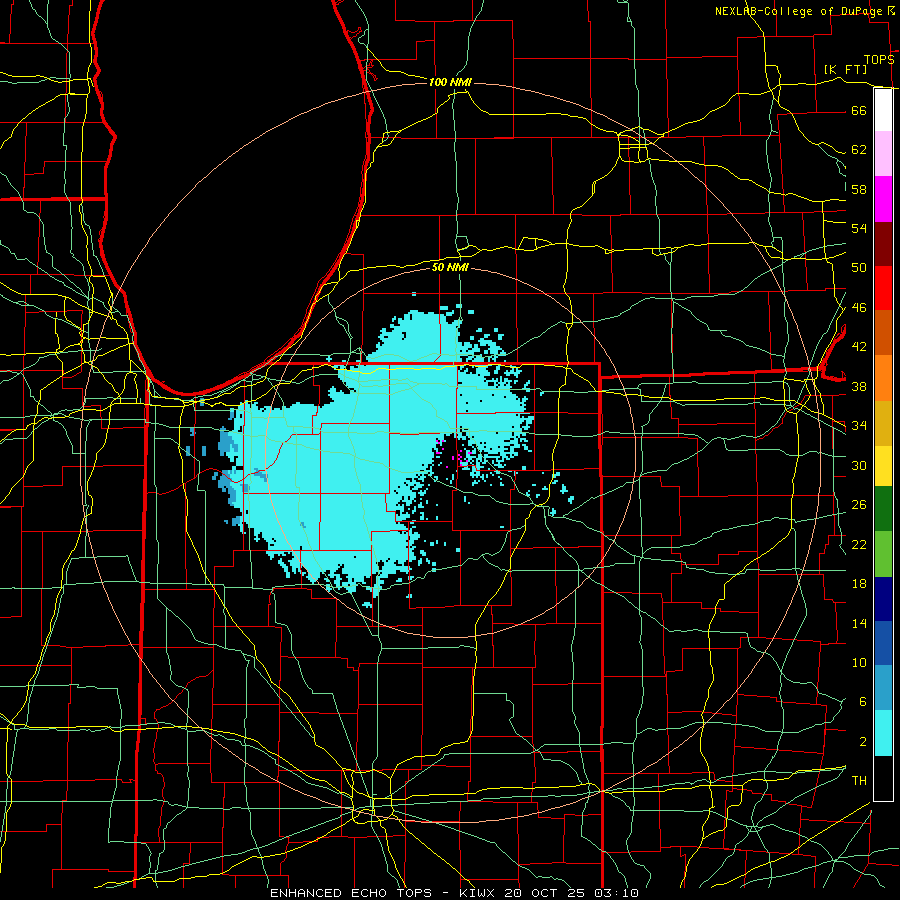Click the white swatch at the legend top
Viewport: 900px width, 900px height.
tap(883, 110)
